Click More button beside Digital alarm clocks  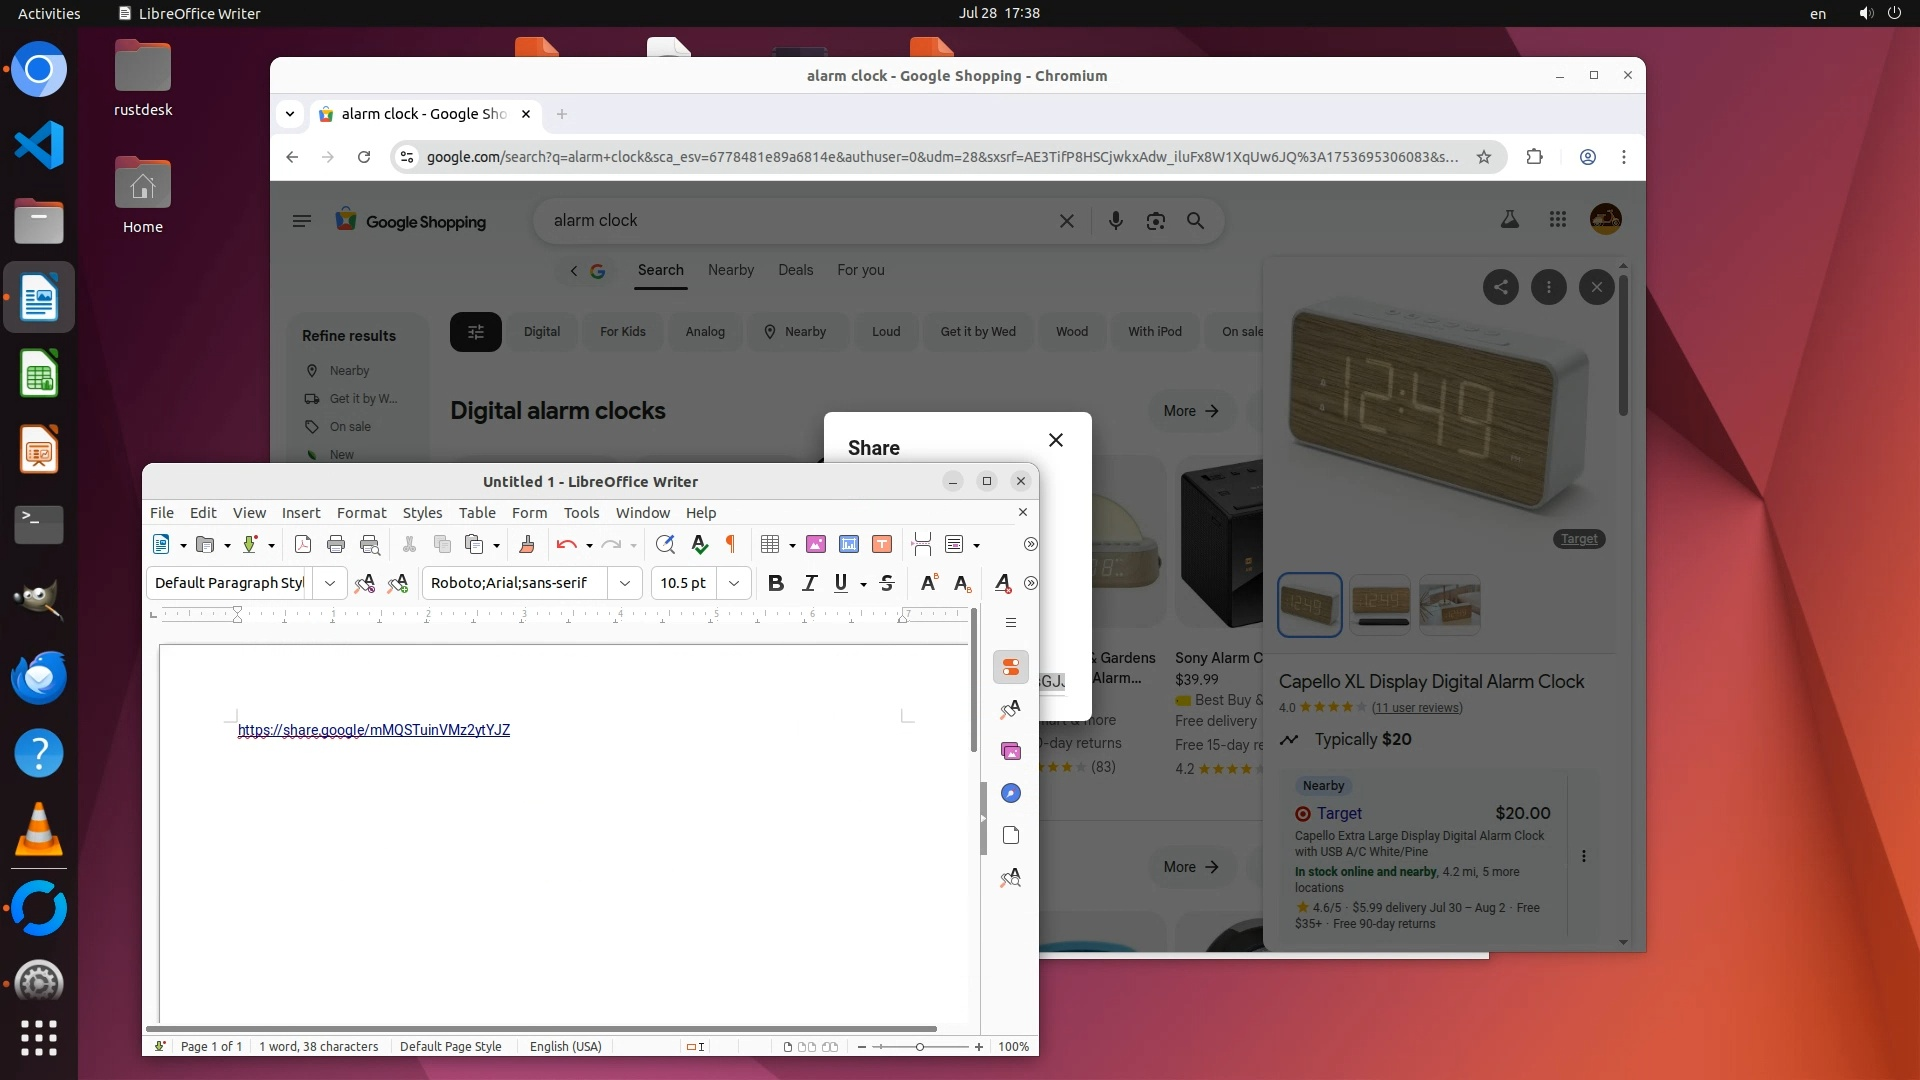(x=1190, y=411)
